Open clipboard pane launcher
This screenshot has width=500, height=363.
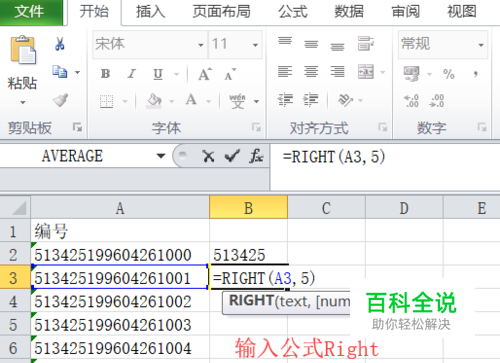pyautogui.click(x=77, y=127)
